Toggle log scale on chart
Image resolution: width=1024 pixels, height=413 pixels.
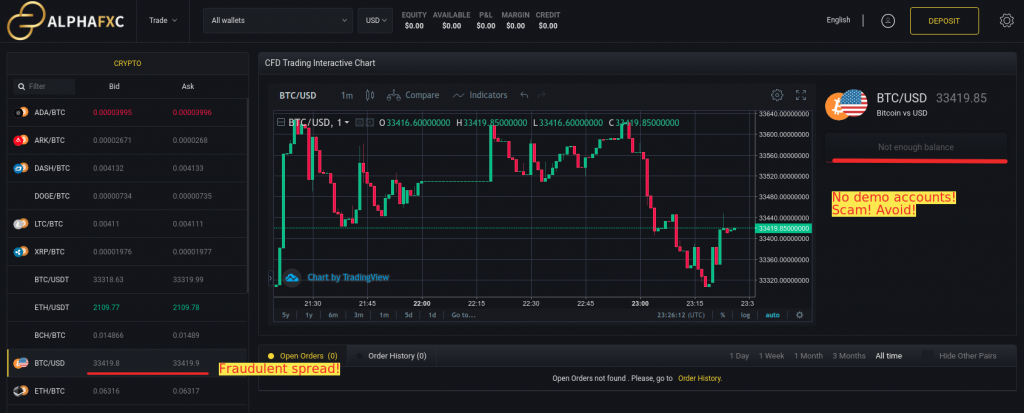pyautogui.click(x=745, y=315)
